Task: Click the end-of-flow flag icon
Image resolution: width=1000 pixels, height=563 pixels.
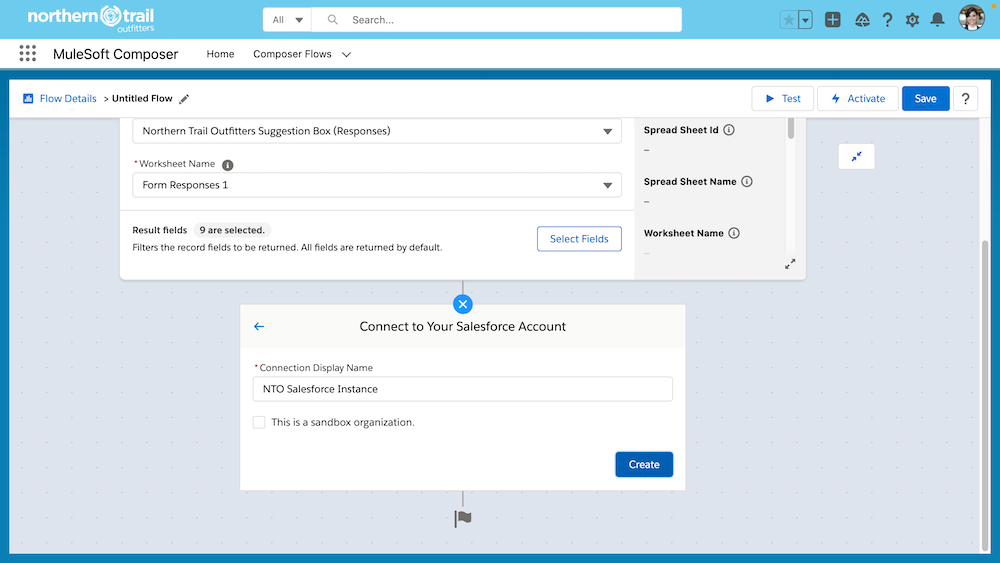Action: coord(463,518)
